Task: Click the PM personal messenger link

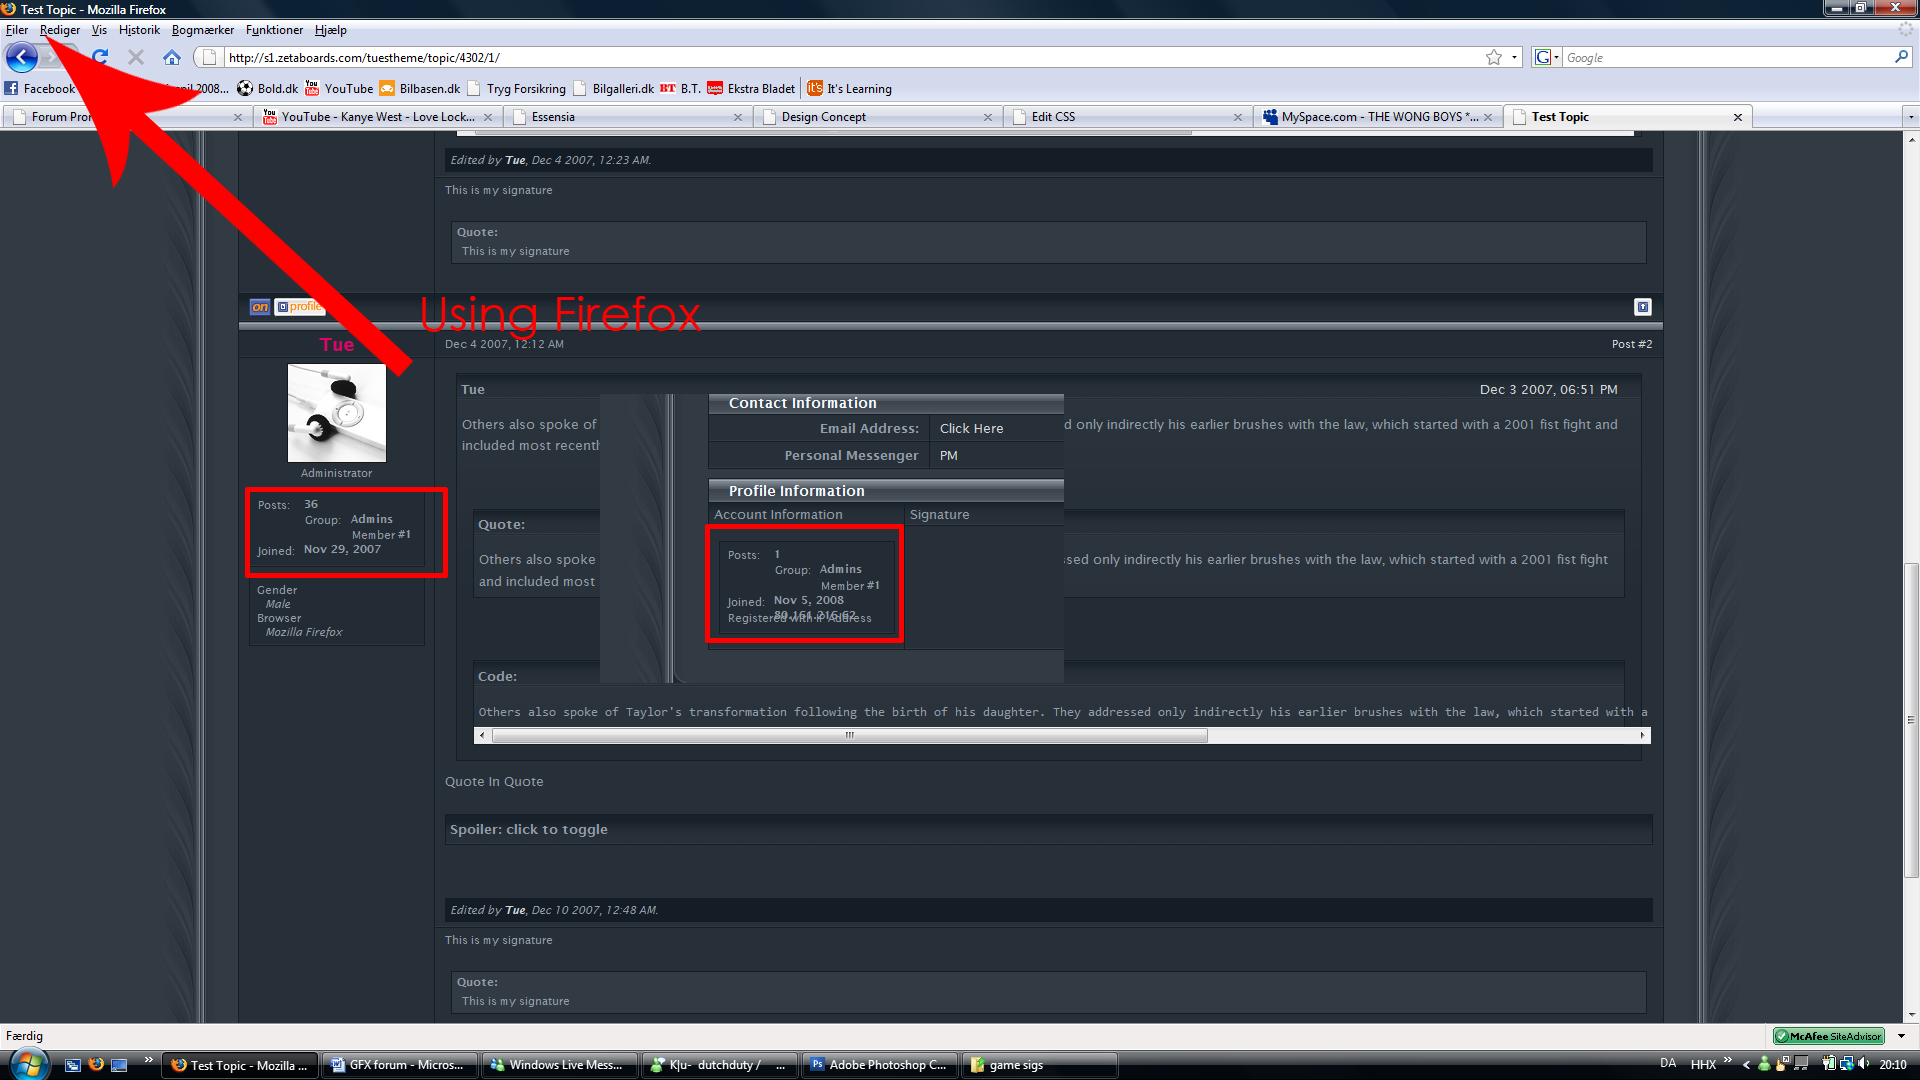Action: [948, 455]
